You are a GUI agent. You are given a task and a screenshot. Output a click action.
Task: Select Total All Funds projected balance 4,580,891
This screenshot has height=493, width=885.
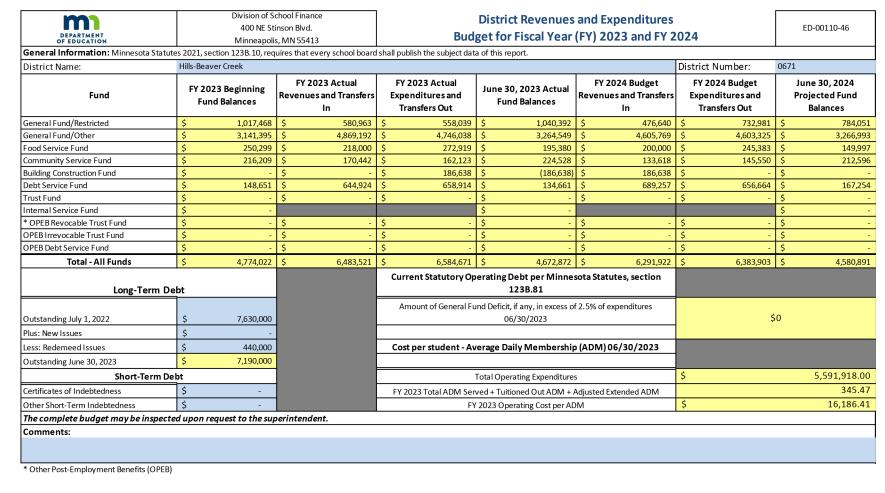click(x=826, y=262)
